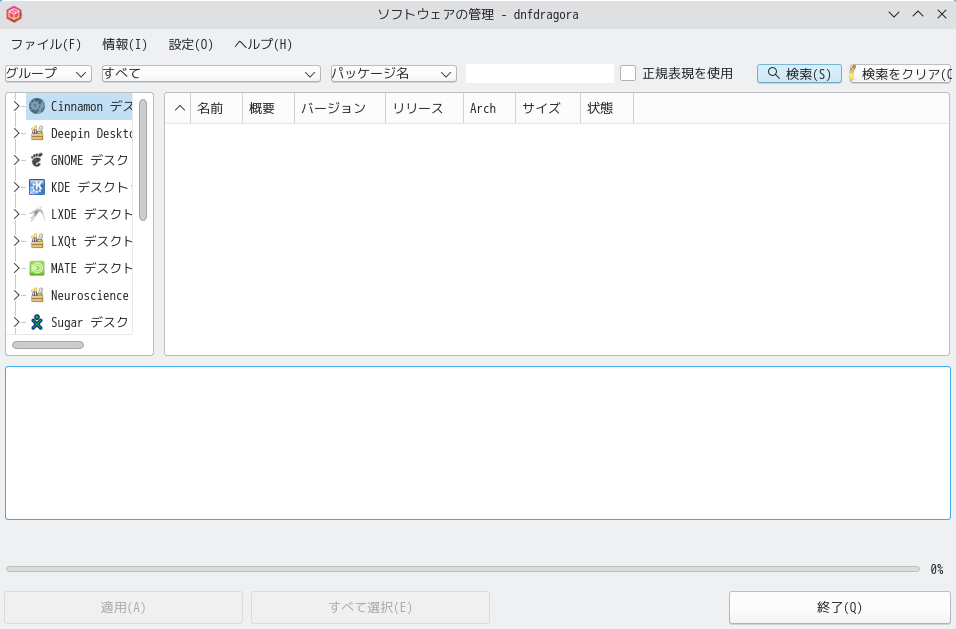Click the green MATE desktop icon
Image resolution: width=956 pixels, height=629 pixels.
click(37, 268)
